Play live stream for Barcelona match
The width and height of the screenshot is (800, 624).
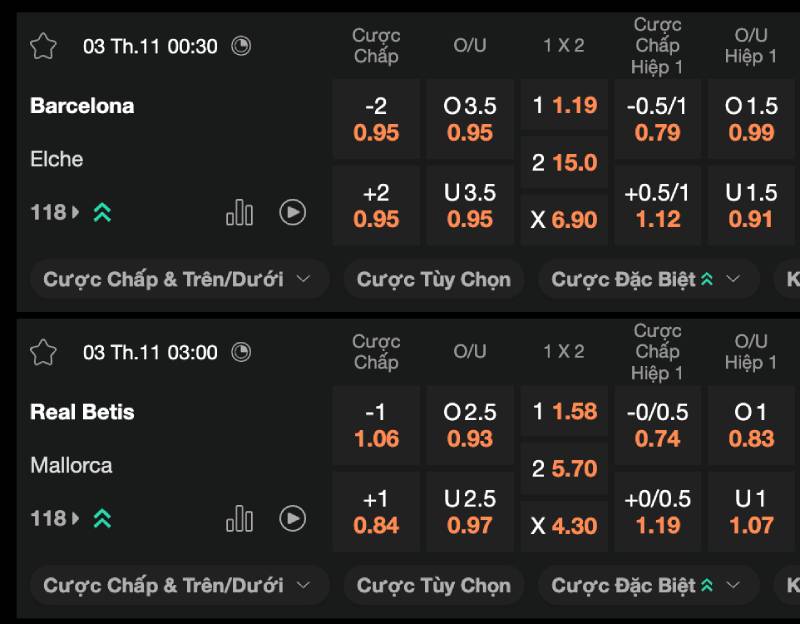click(292, 212)
